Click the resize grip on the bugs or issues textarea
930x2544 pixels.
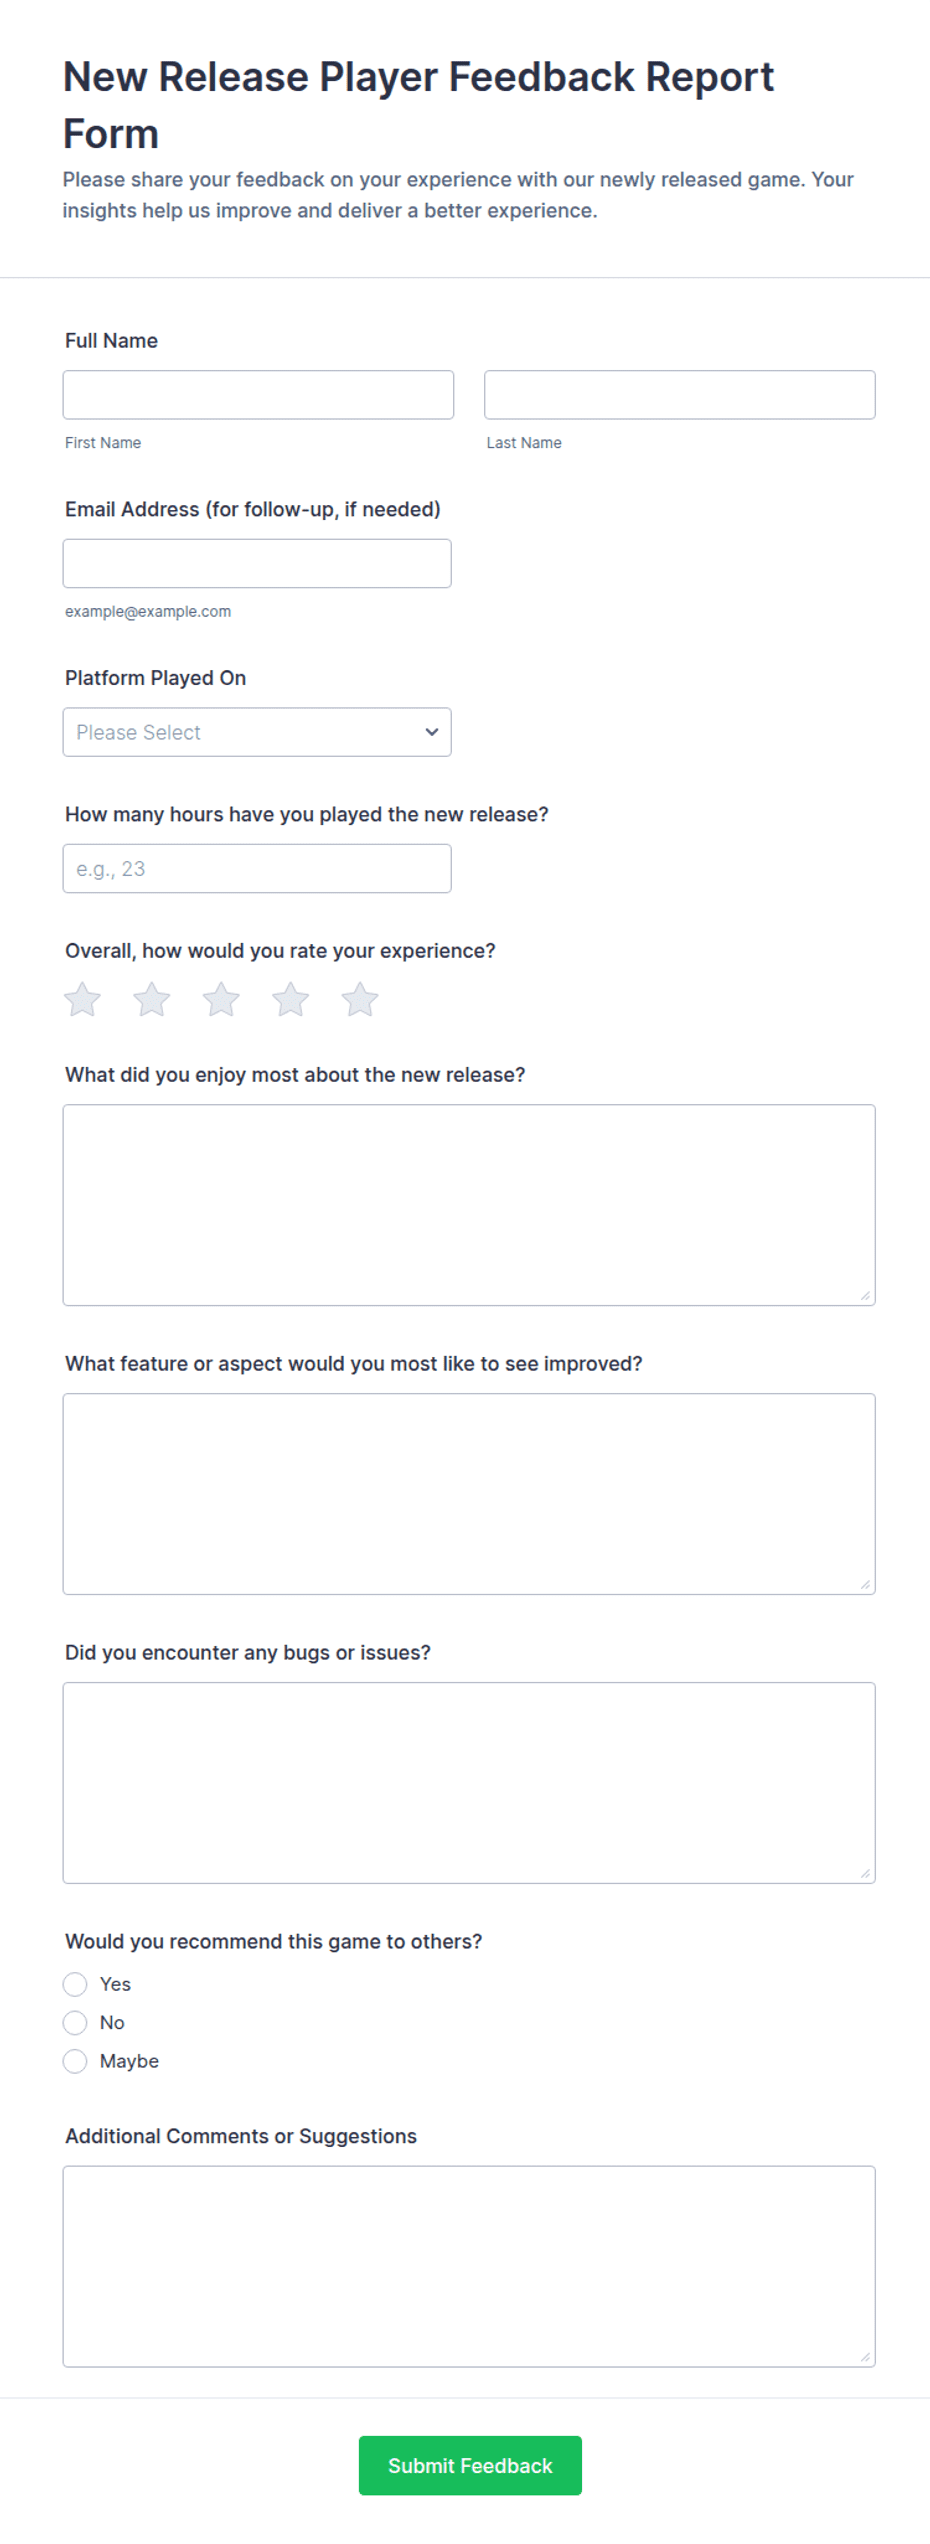pyautogui.click(x=865, y=1873)
